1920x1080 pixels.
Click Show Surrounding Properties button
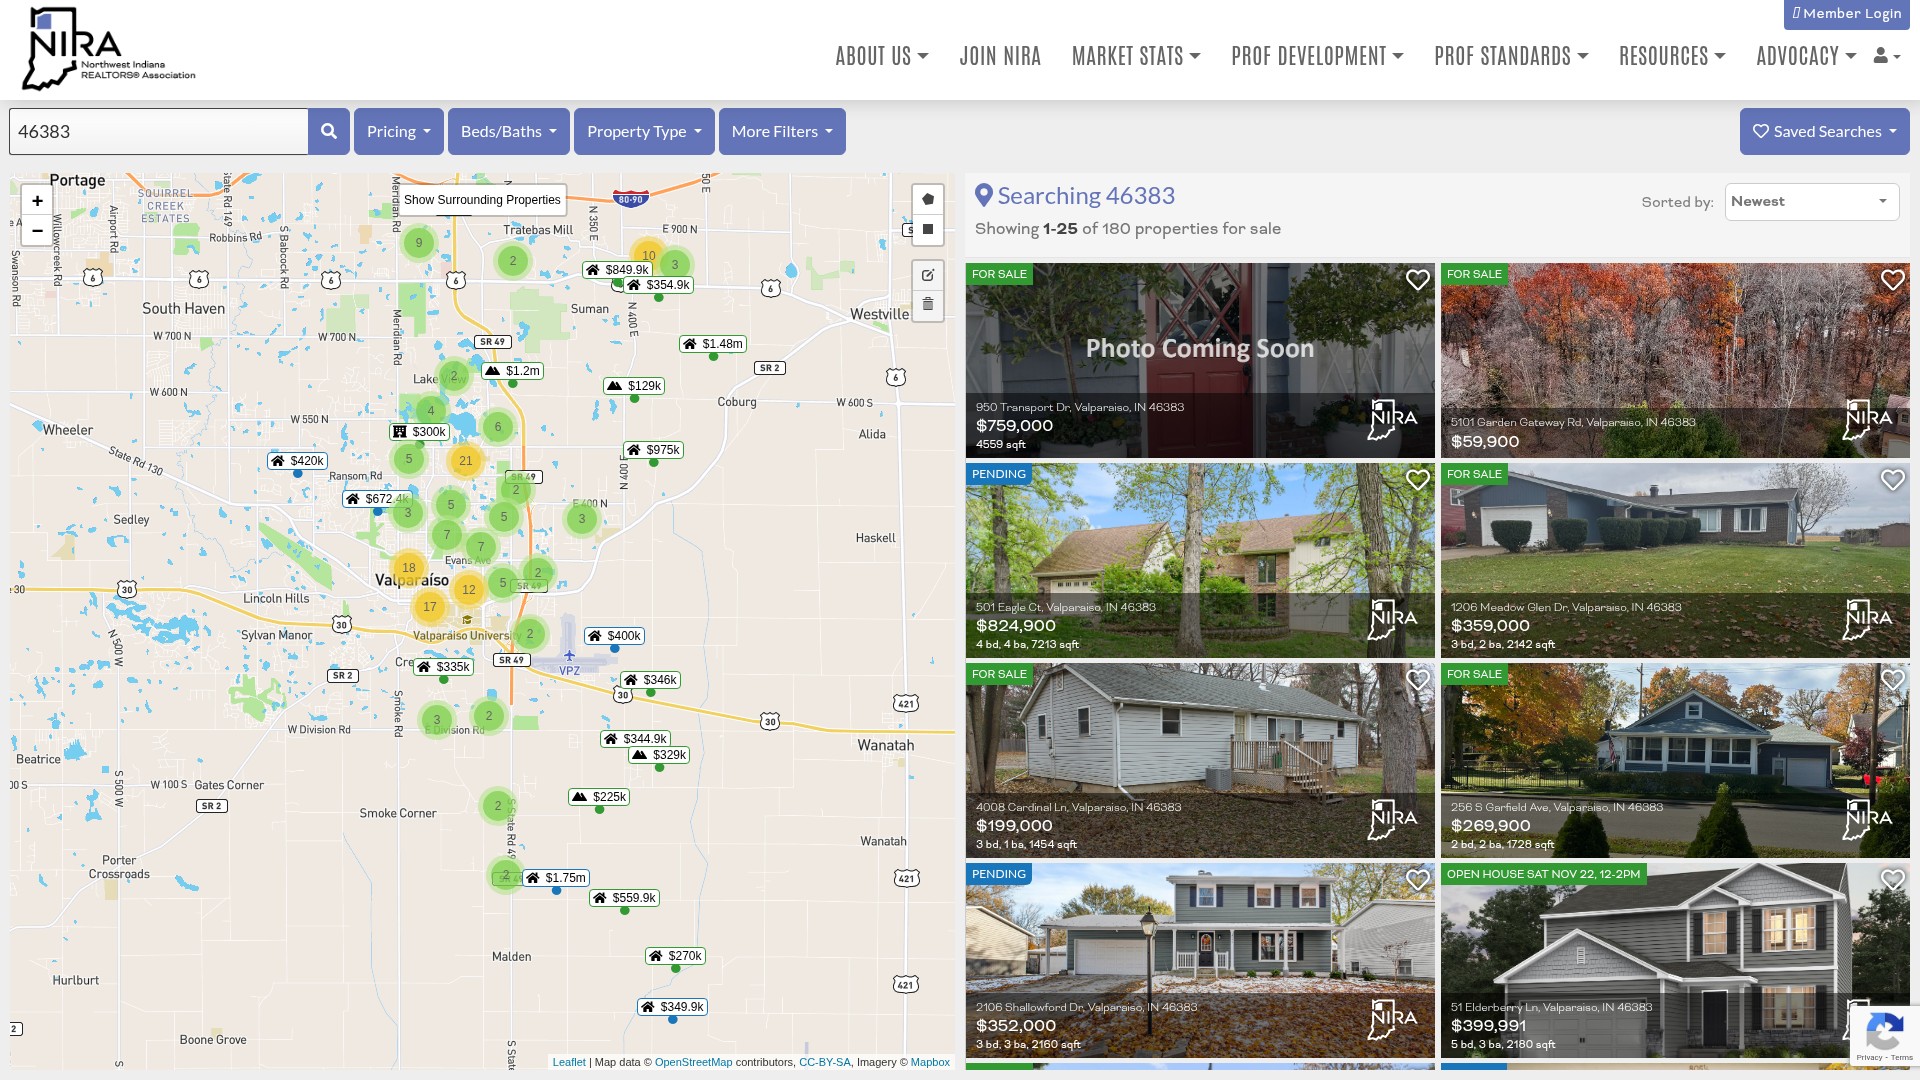pos(482,200)
